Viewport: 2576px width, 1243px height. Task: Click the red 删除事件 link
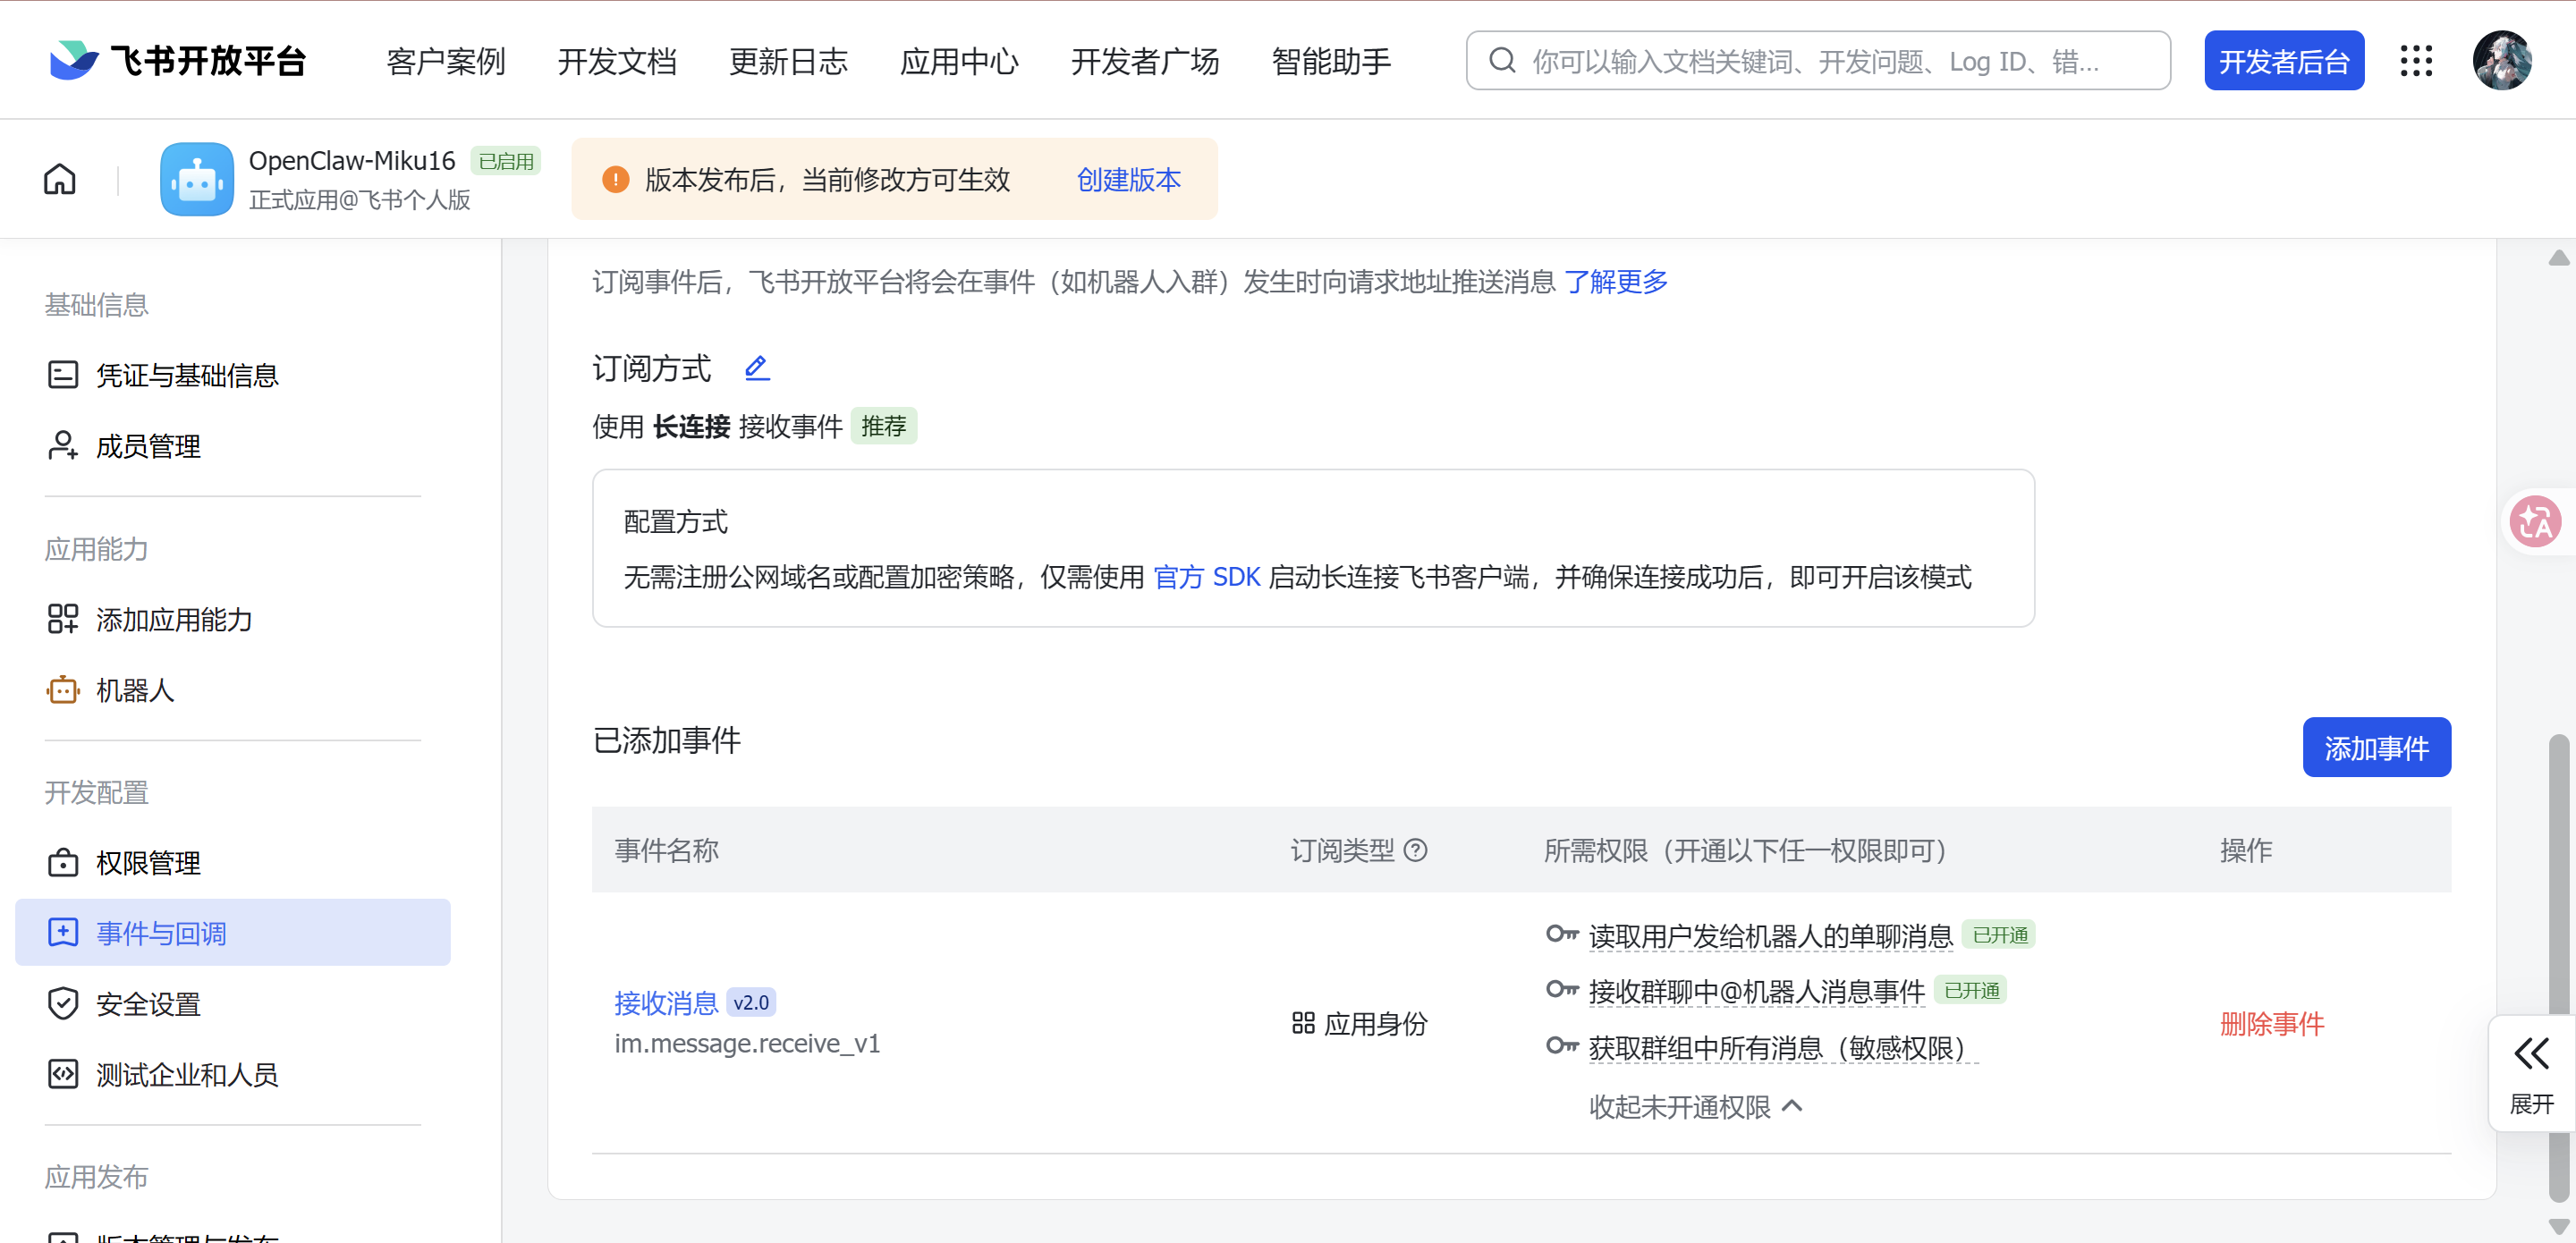[2272, 1023]
